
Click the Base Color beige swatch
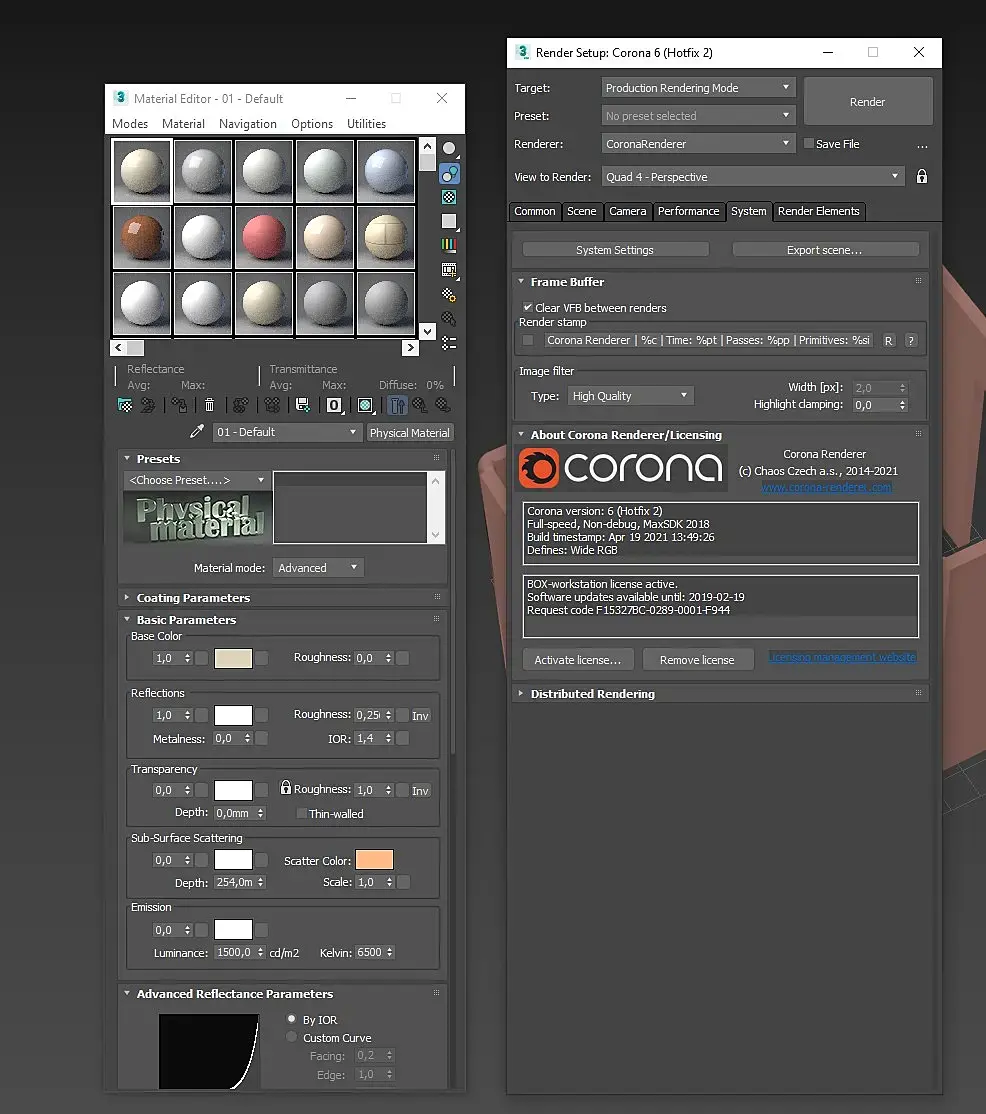(x=233, y=658)
